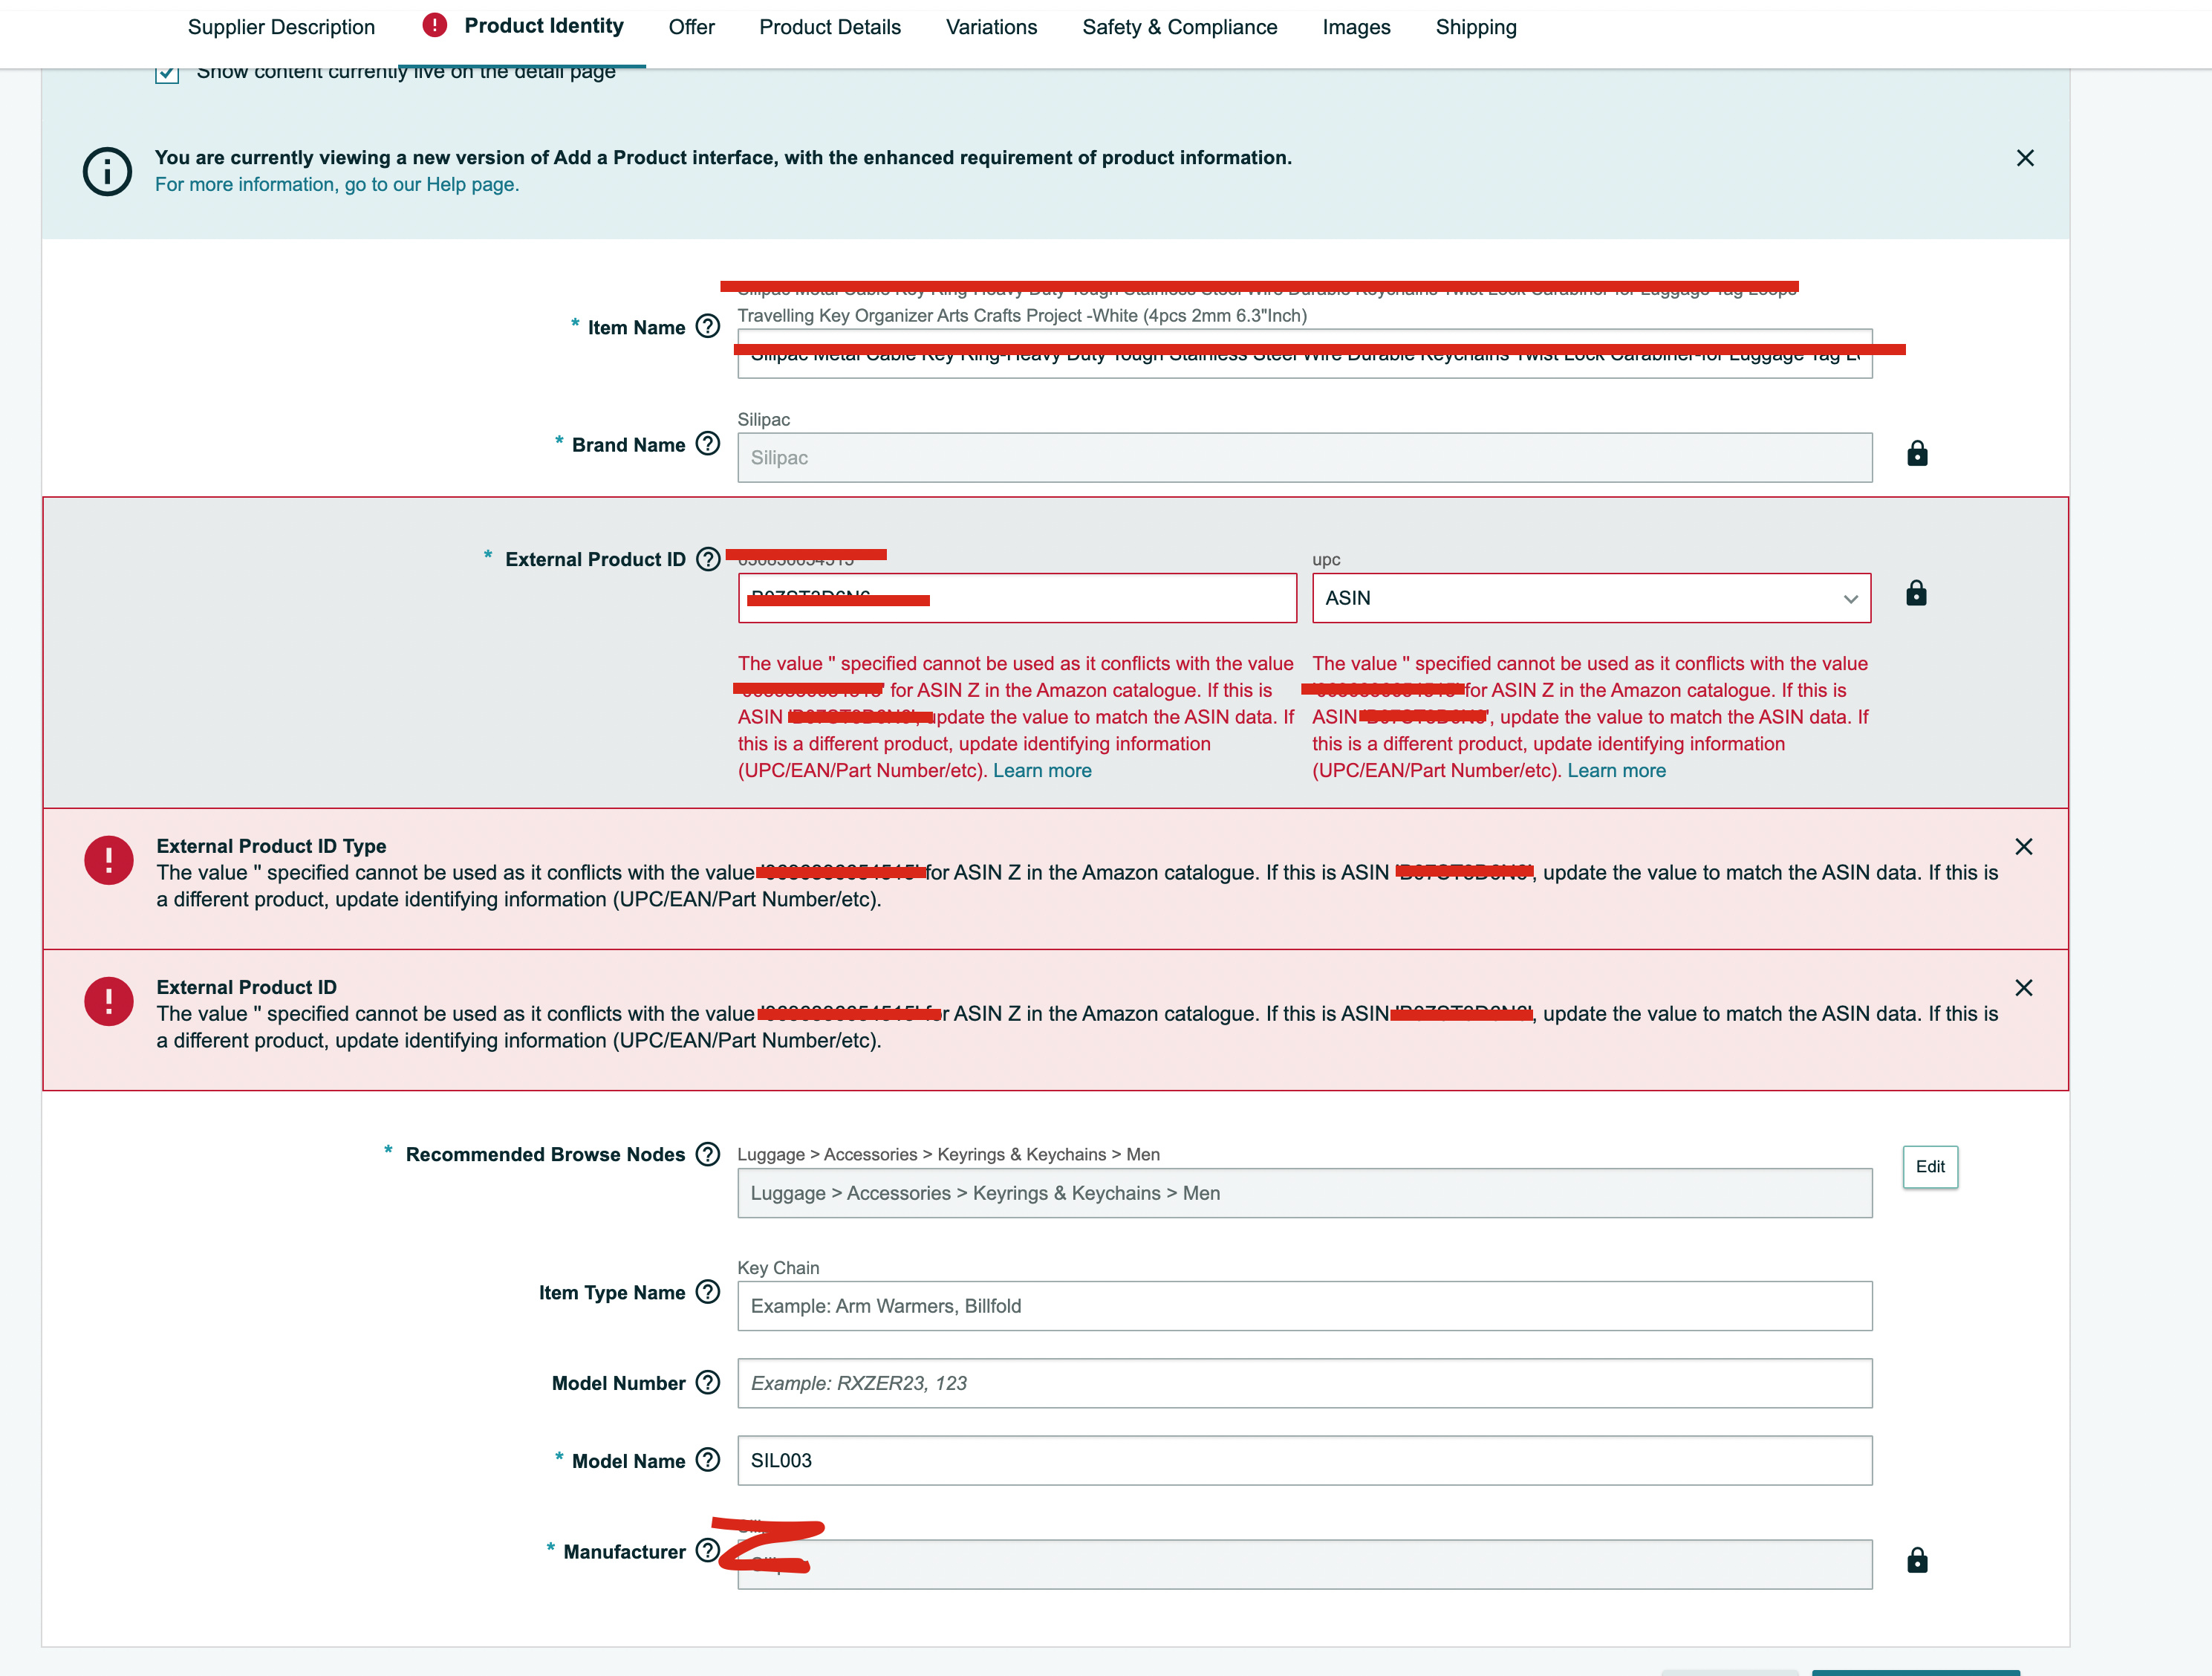
Task: Dismiss the External Product ID error alert
Action: (x=2023, y=988)
